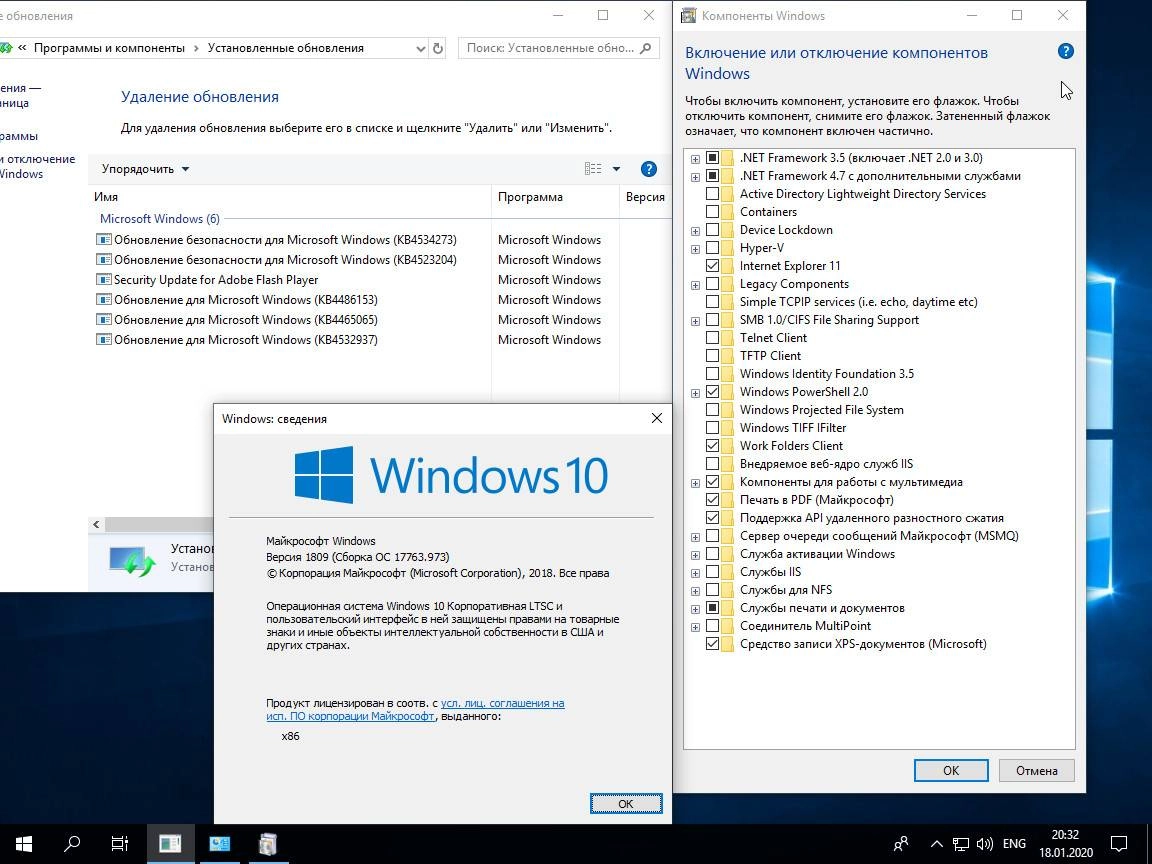The image size is (1152, 864).
Task: Change view layout icon in updates toolbar
Action: click(593, 169)
